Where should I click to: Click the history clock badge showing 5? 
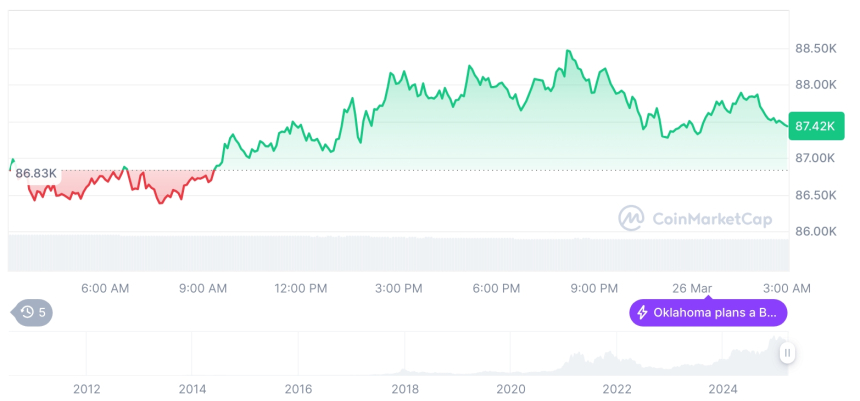click(33, 313)
